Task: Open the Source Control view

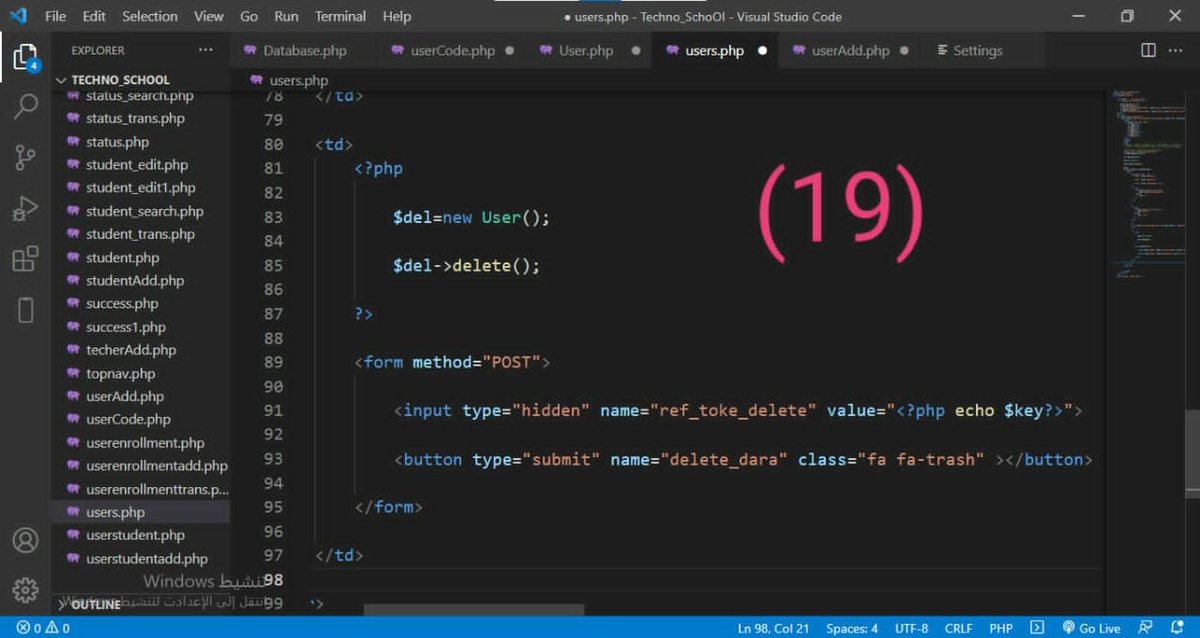Action: (x=25, y=157)
